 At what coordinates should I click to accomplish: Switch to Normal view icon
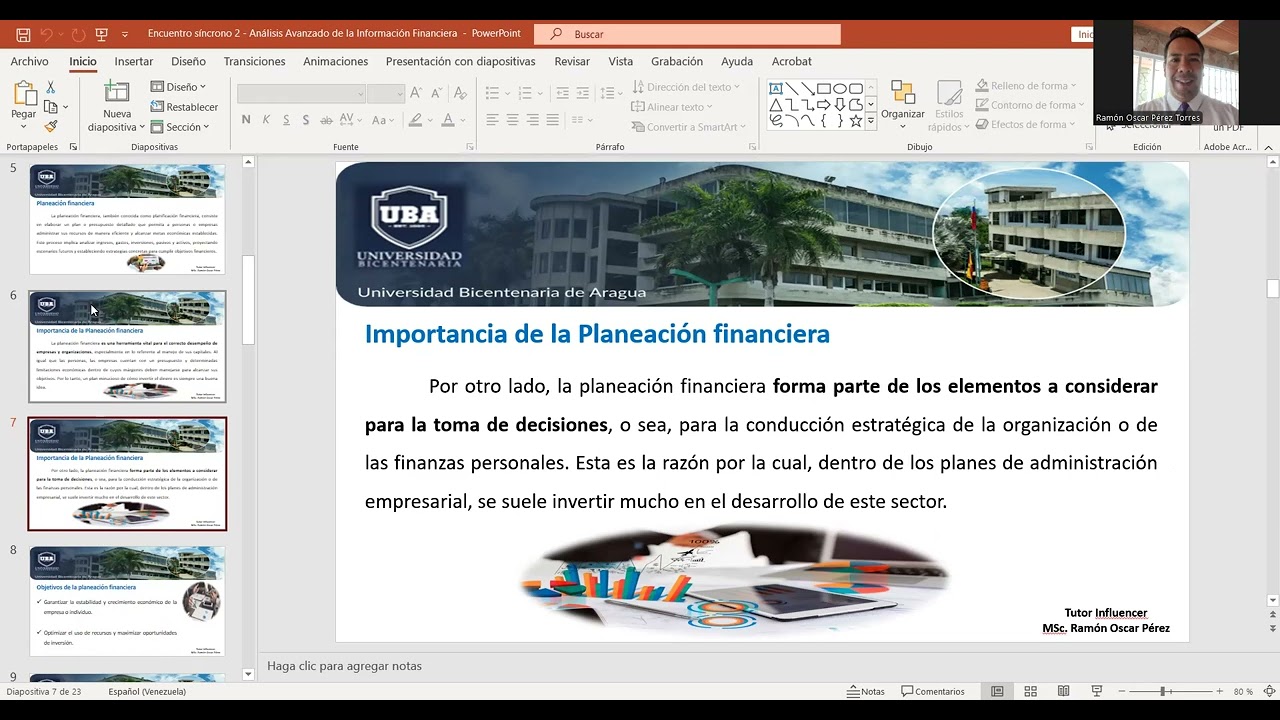point(997,691)
